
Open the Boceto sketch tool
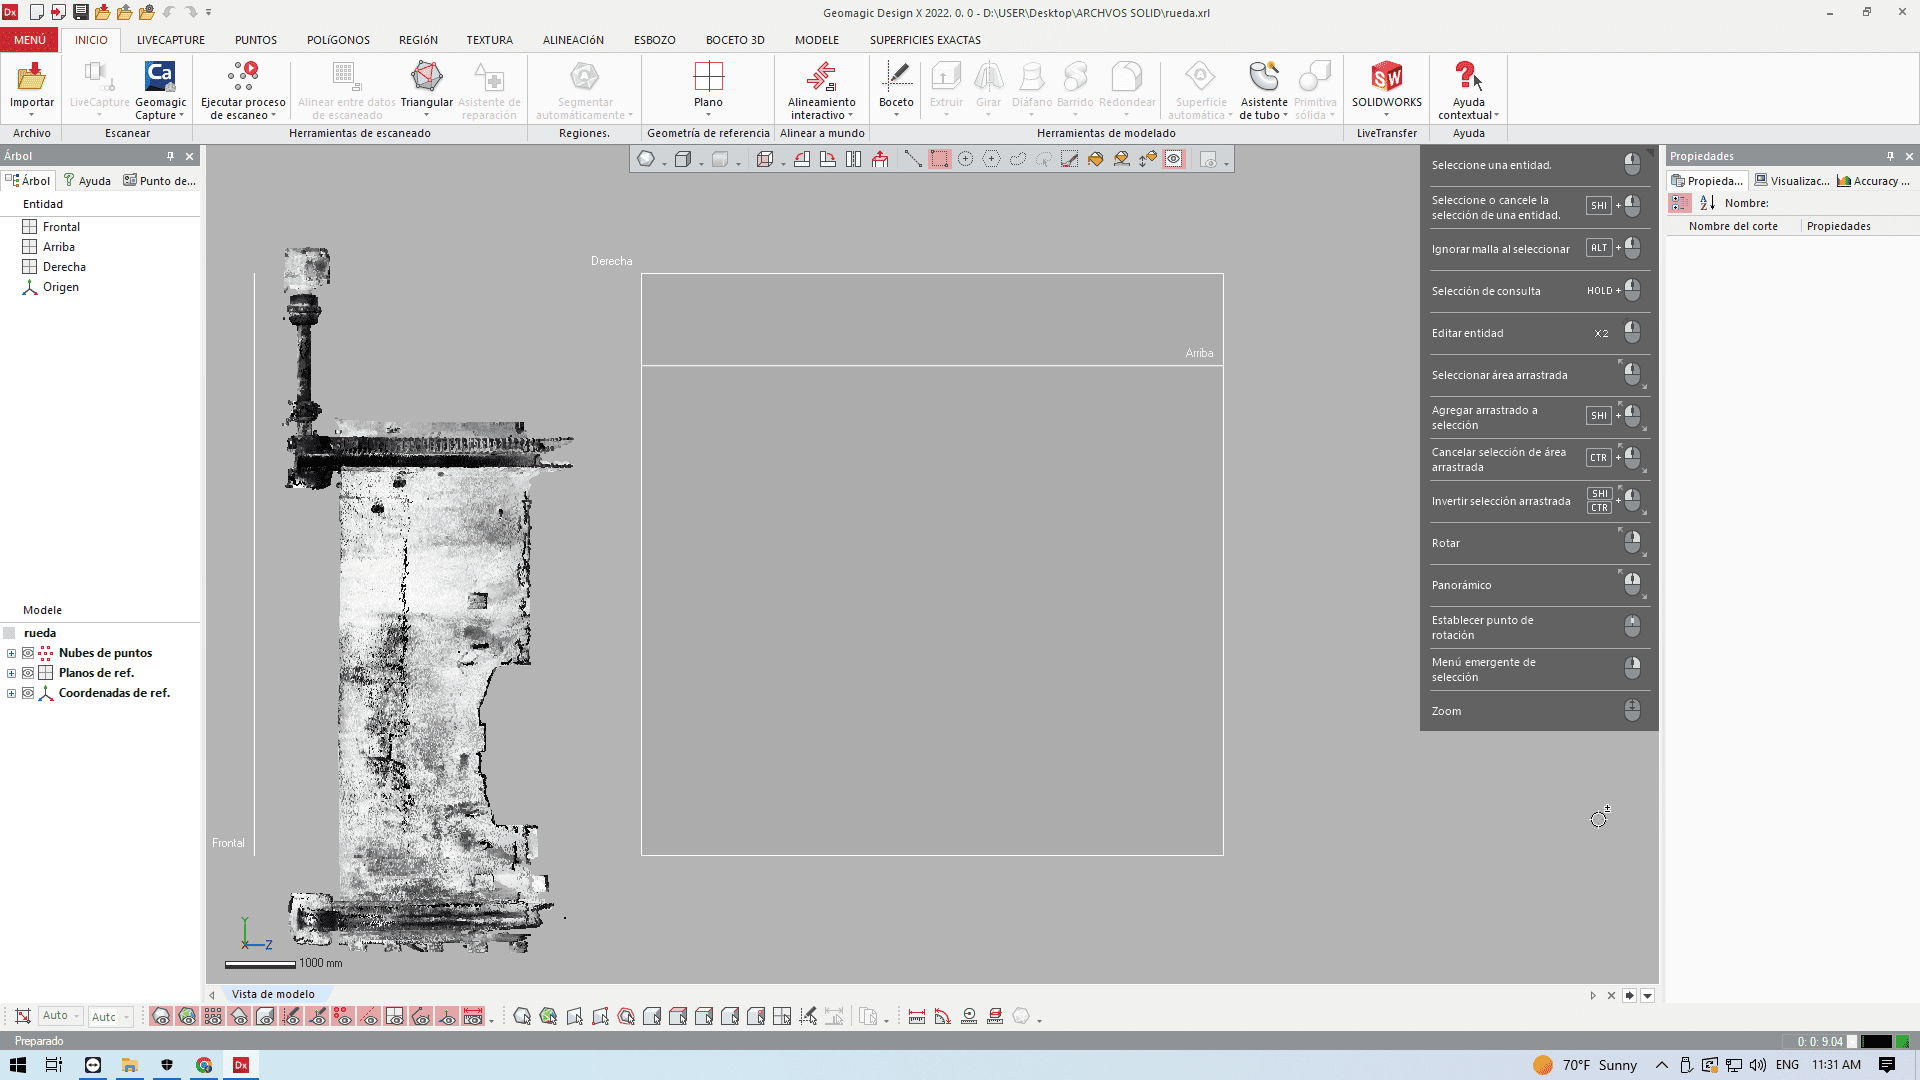pos(896,77)
